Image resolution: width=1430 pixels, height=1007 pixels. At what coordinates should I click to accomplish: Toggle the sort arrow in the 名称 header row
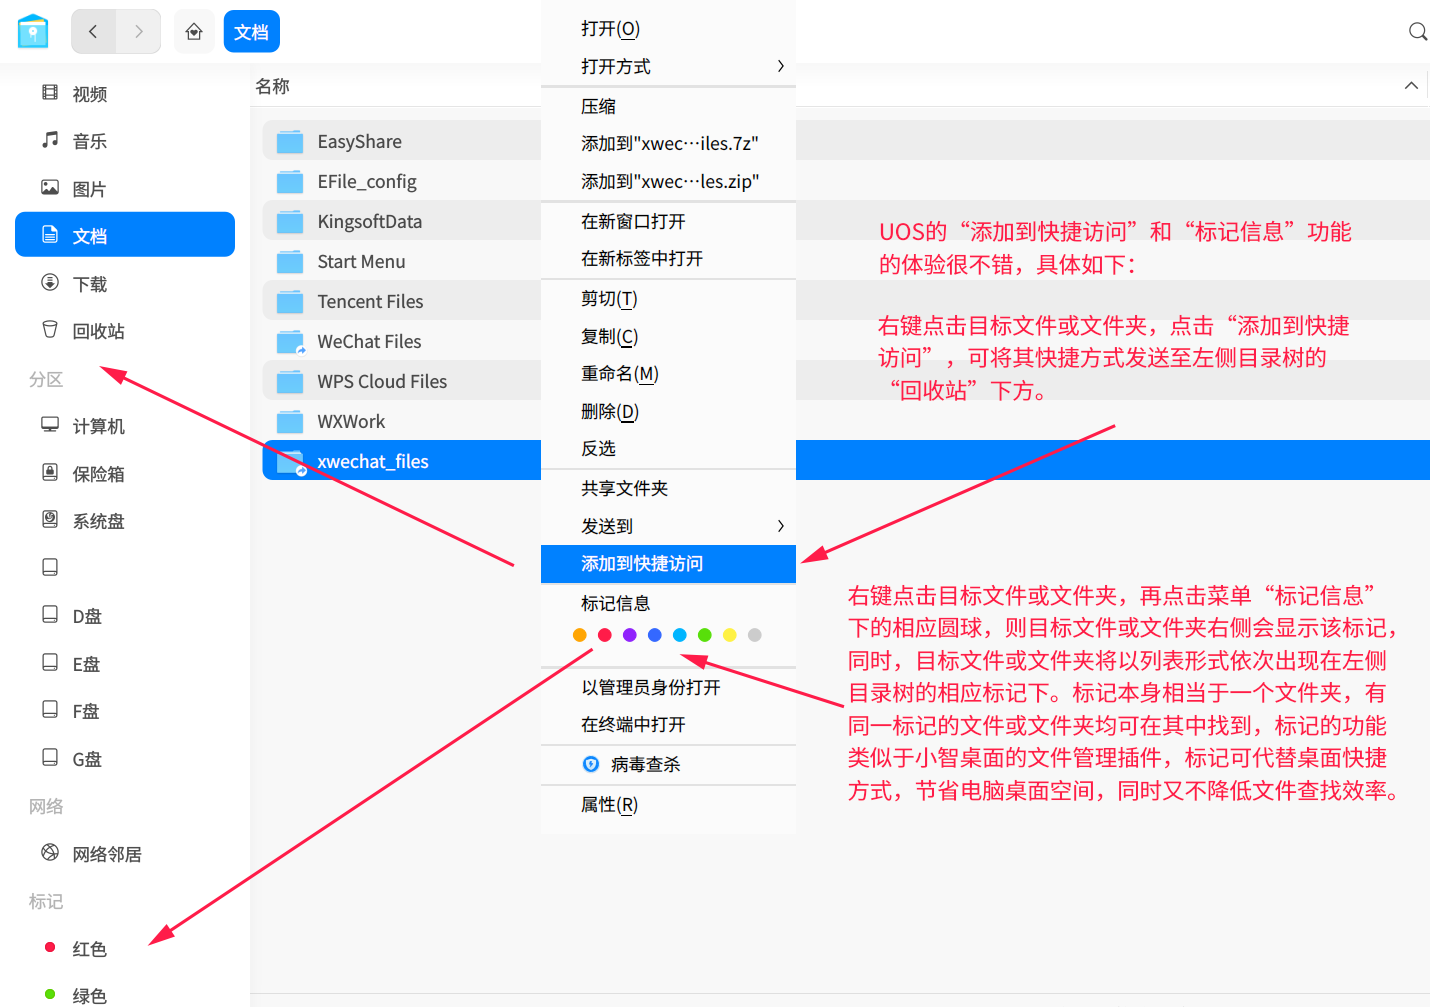pos(1411,86)
